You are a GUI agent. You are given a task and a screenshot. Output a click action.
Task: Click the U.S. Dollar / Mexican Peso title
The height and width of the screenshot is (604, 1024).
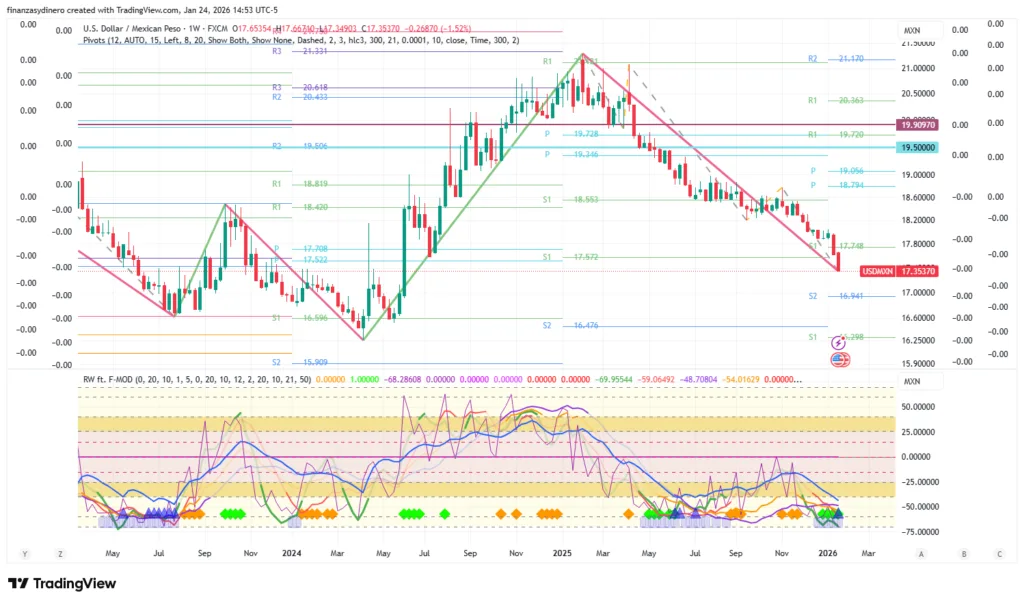click(x=140, y=30)
